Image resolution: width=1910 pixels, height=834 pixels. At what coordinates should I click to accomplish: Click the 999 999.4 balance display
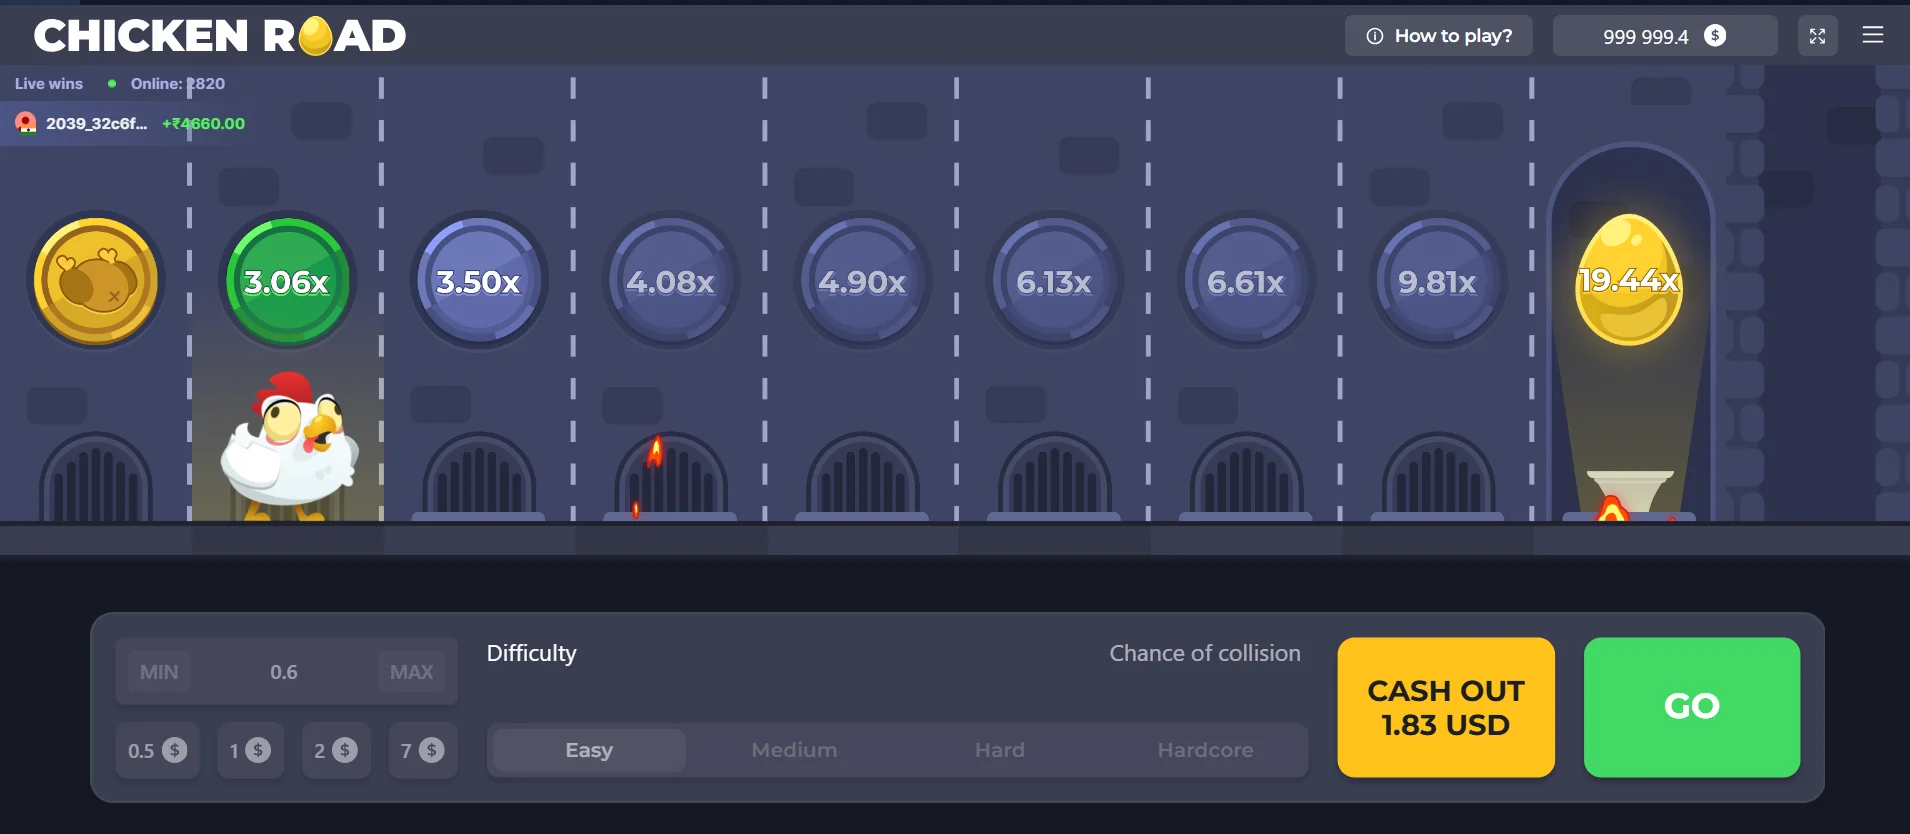[x=1665, y=36]
